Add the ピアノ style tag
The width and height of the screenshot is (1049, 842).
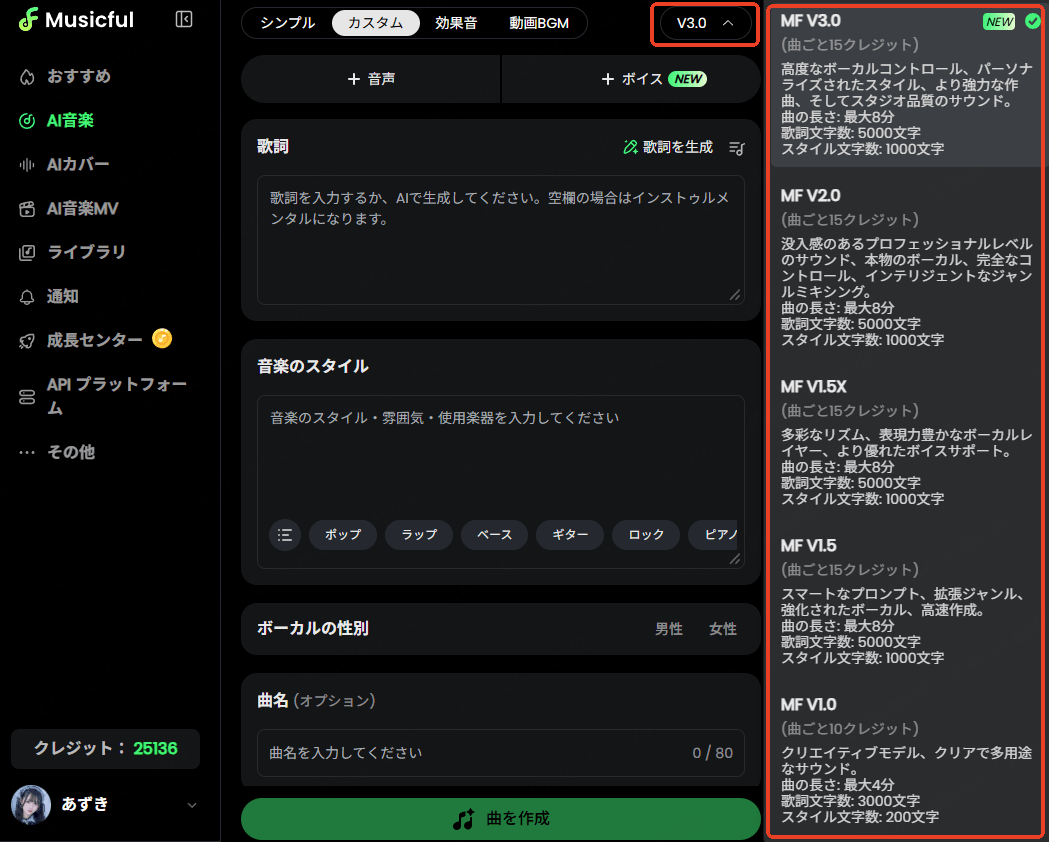(x=714, y=535)
